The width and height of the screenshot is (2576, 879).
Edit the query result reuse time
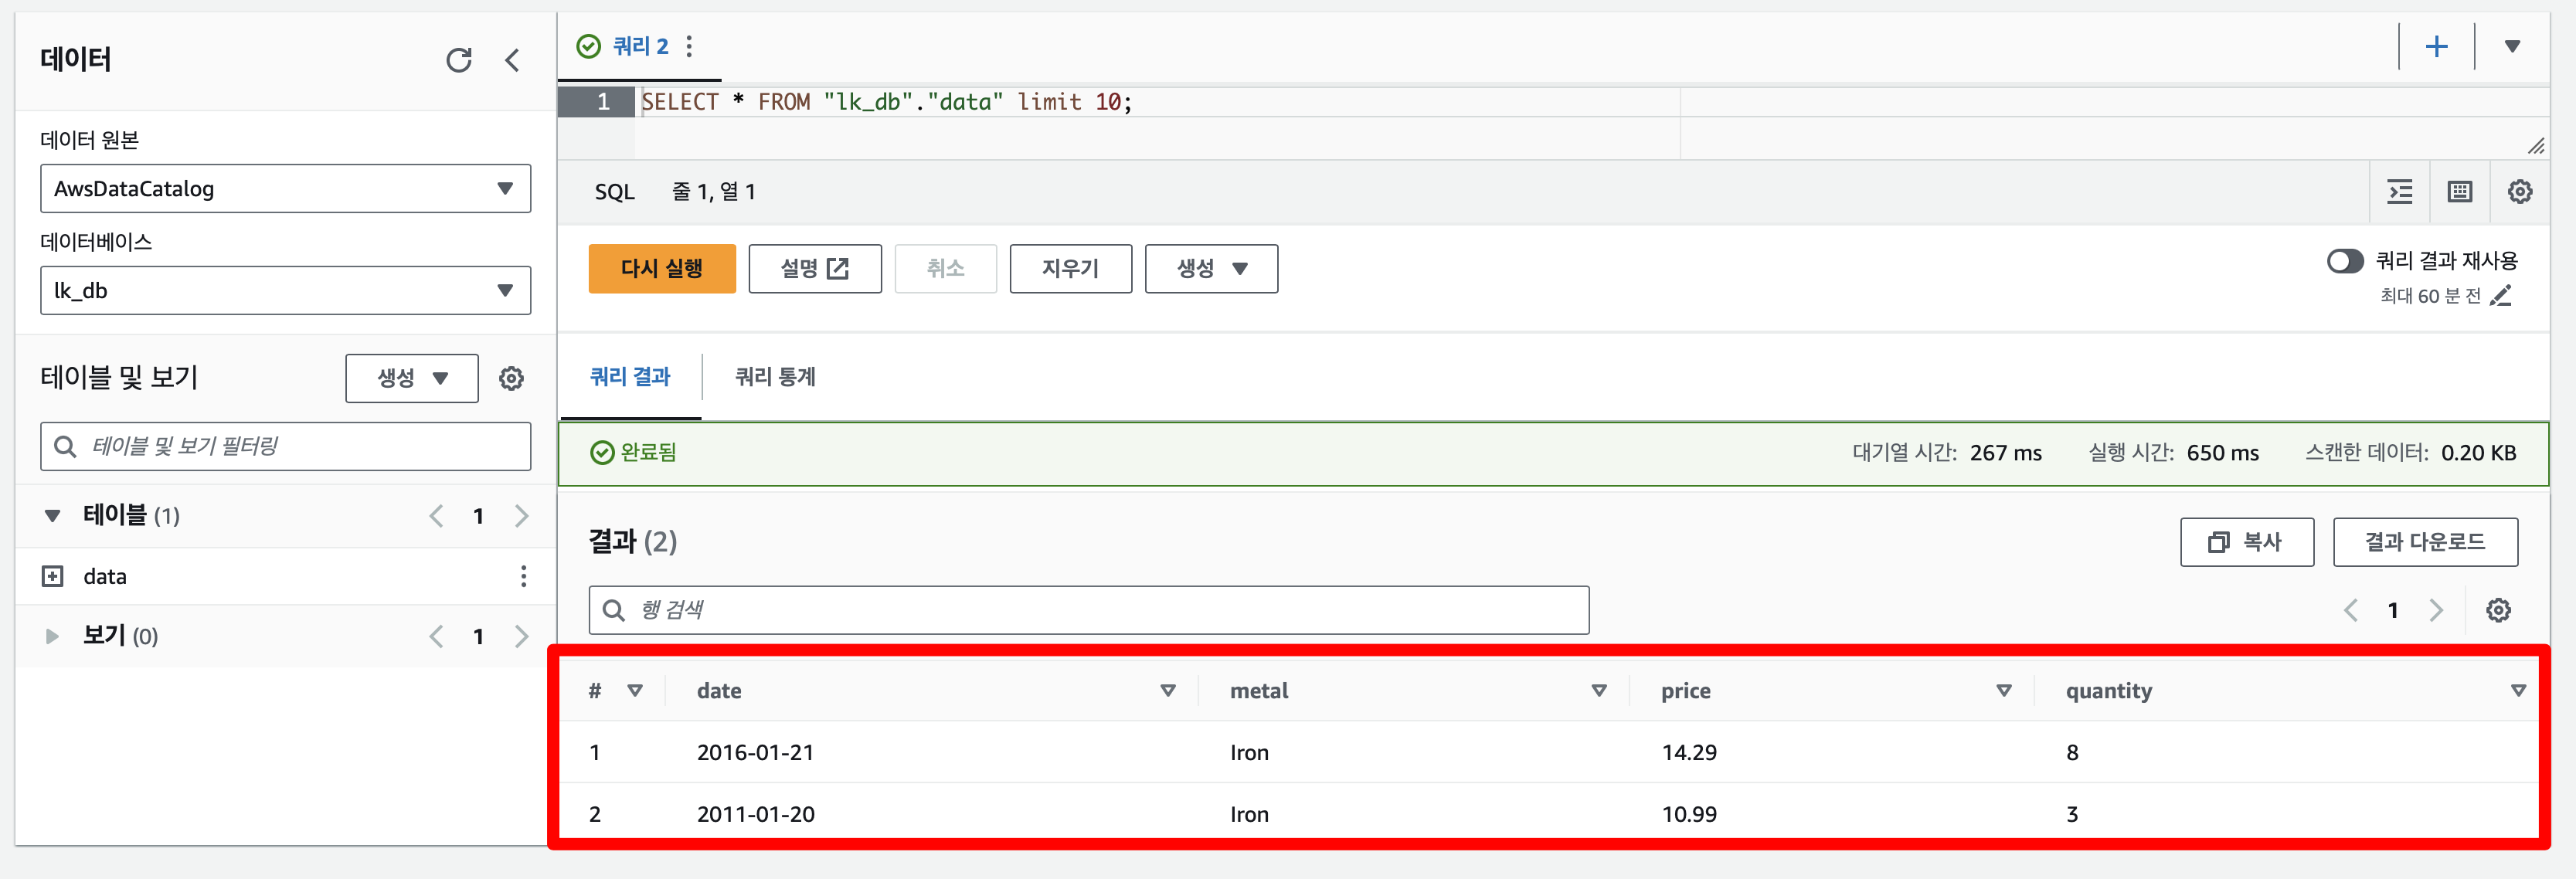[2500, 296]
